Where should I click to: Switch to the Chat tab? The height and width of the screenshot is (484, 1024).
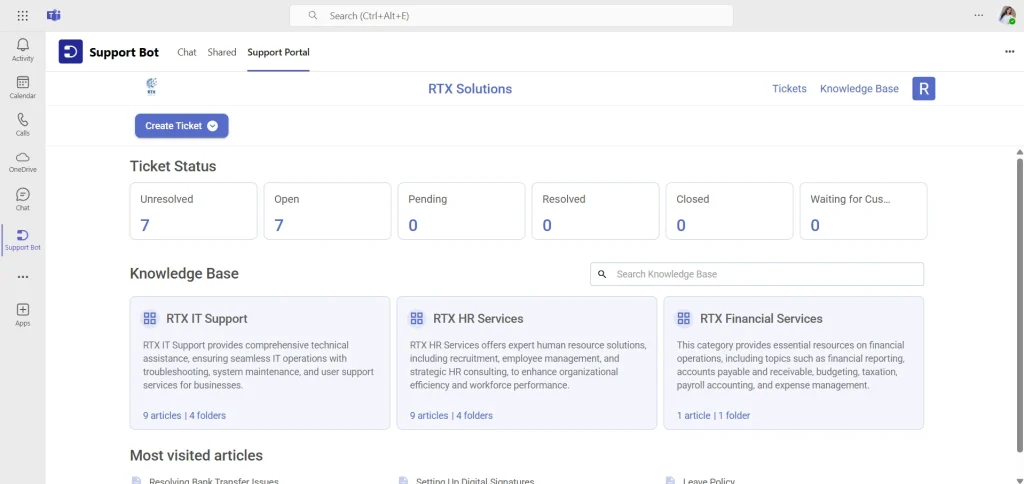[x=187, y=52]
